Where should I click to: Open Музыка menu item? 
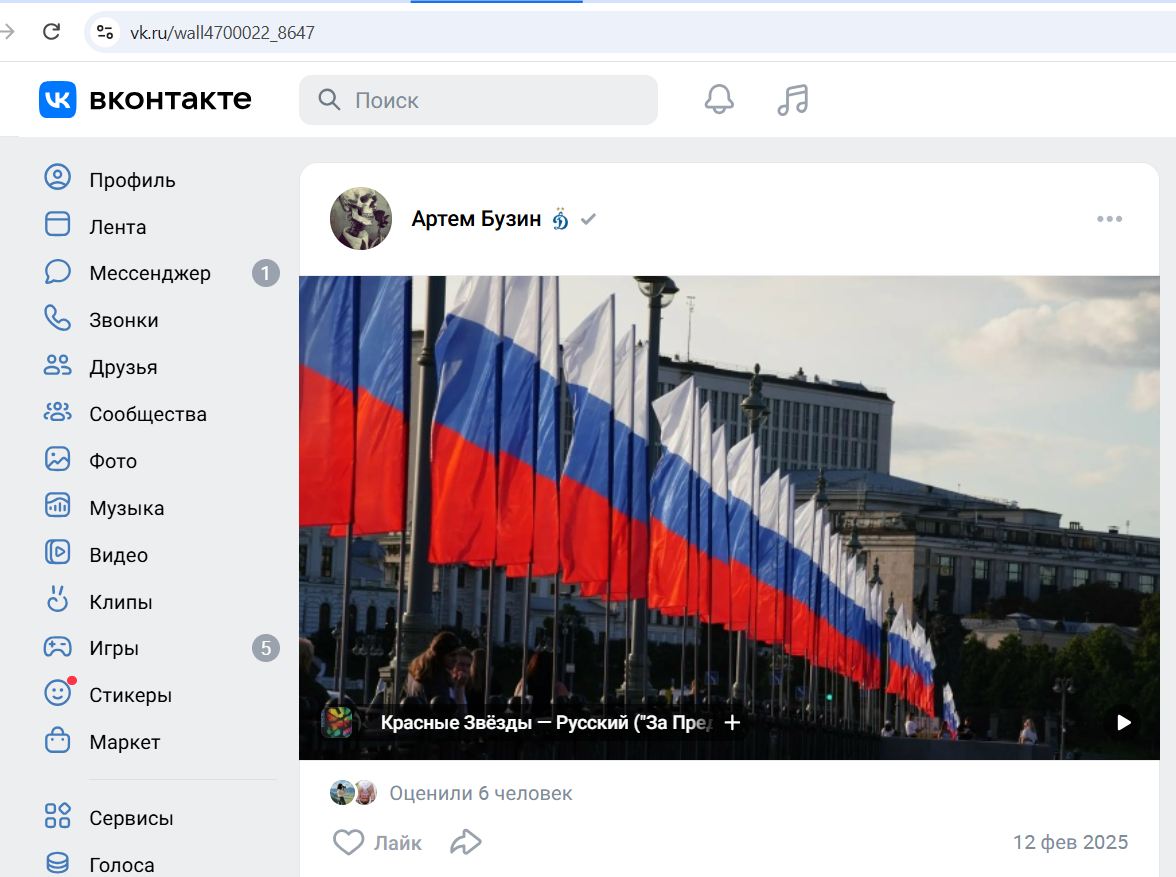tap(127, 508)
